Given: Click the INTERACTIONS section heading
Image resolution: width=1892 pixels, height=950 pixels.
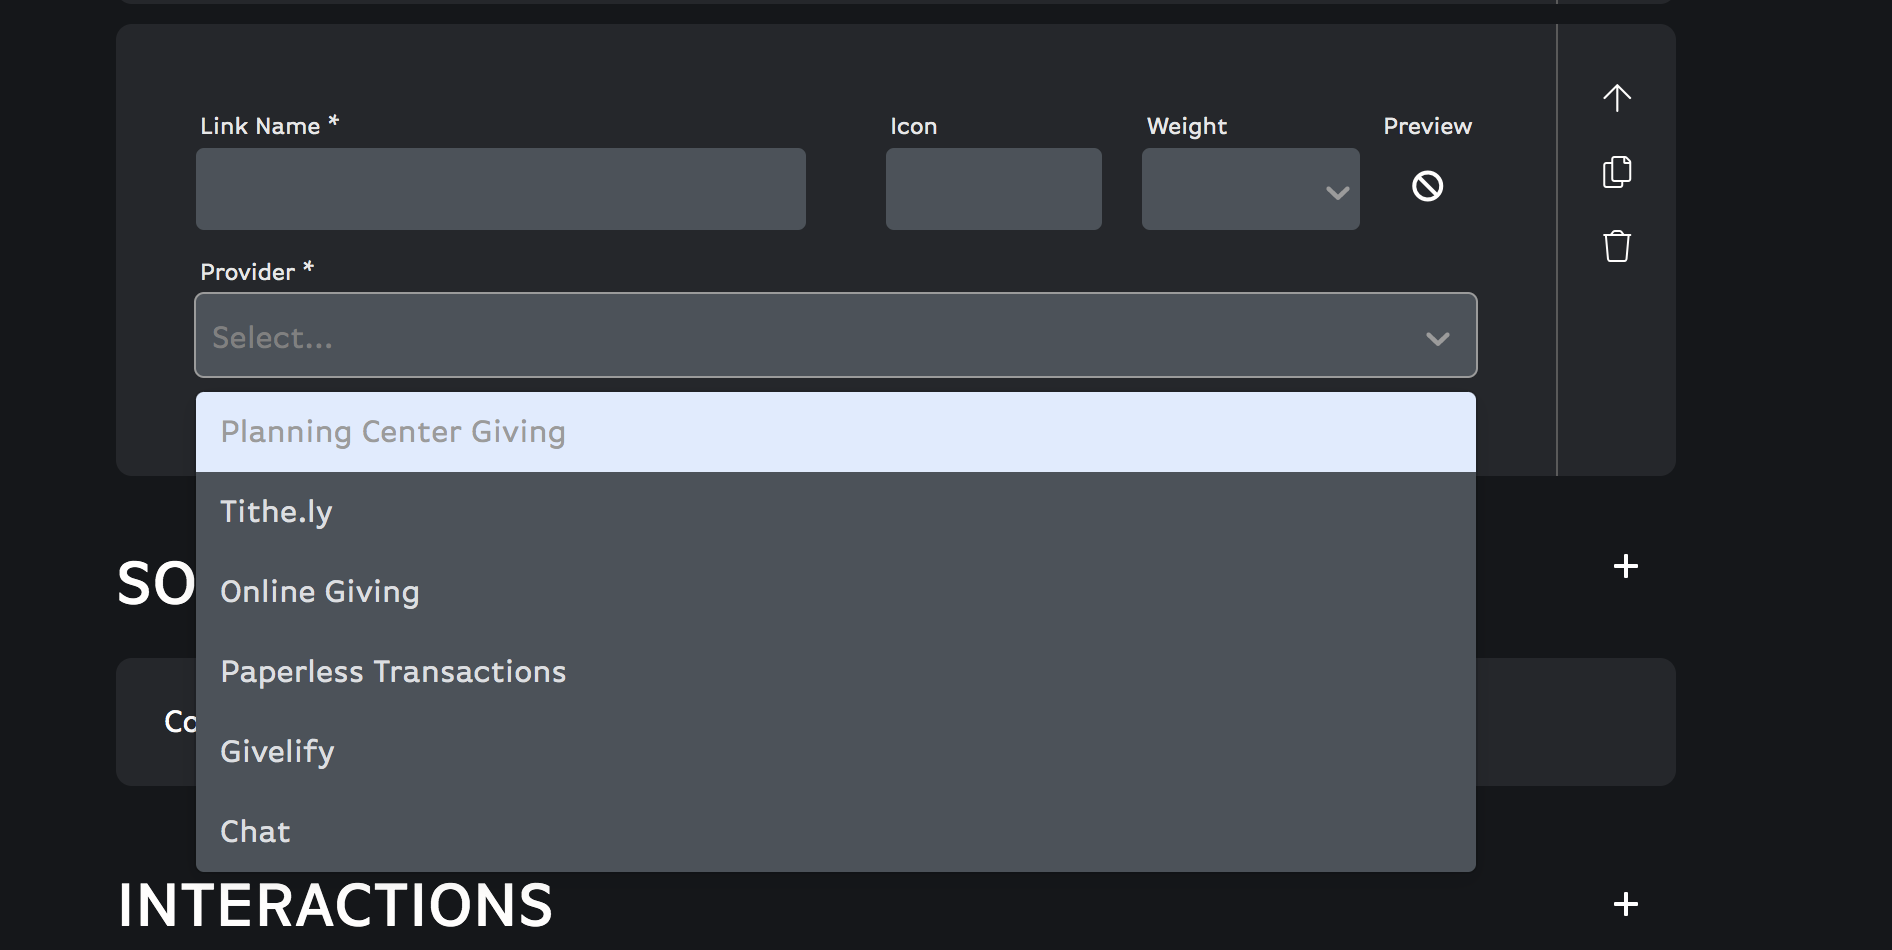Looking at the screenshot, I should 335,905.
